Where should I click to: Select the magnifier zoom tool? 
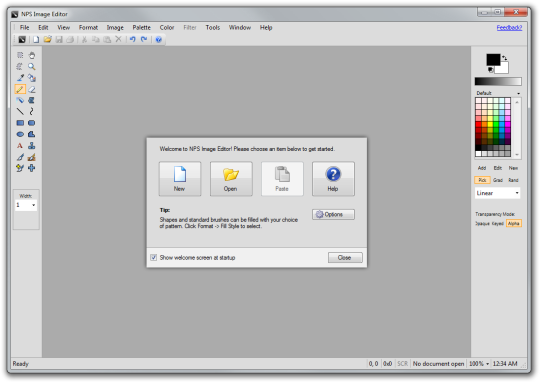32,66
